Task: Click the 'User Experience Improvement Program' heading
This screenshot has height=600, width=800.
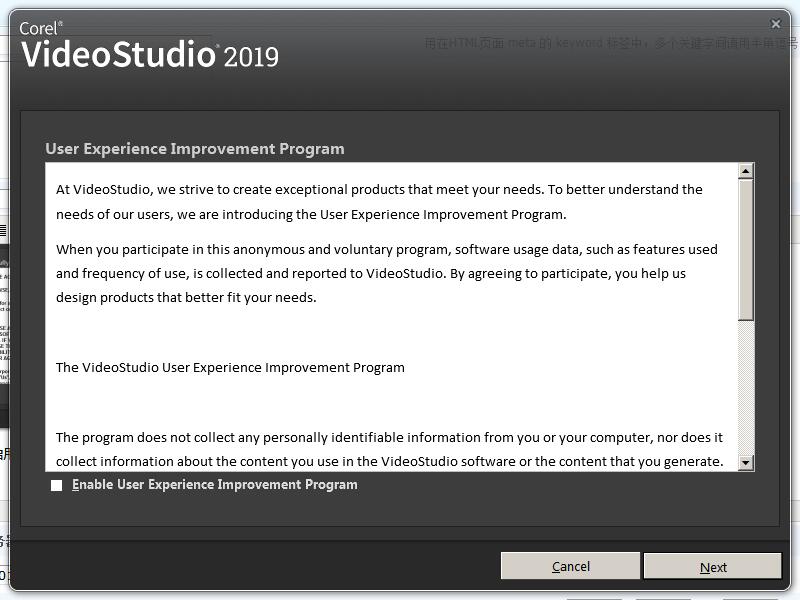Action: (x=195, y=148)
